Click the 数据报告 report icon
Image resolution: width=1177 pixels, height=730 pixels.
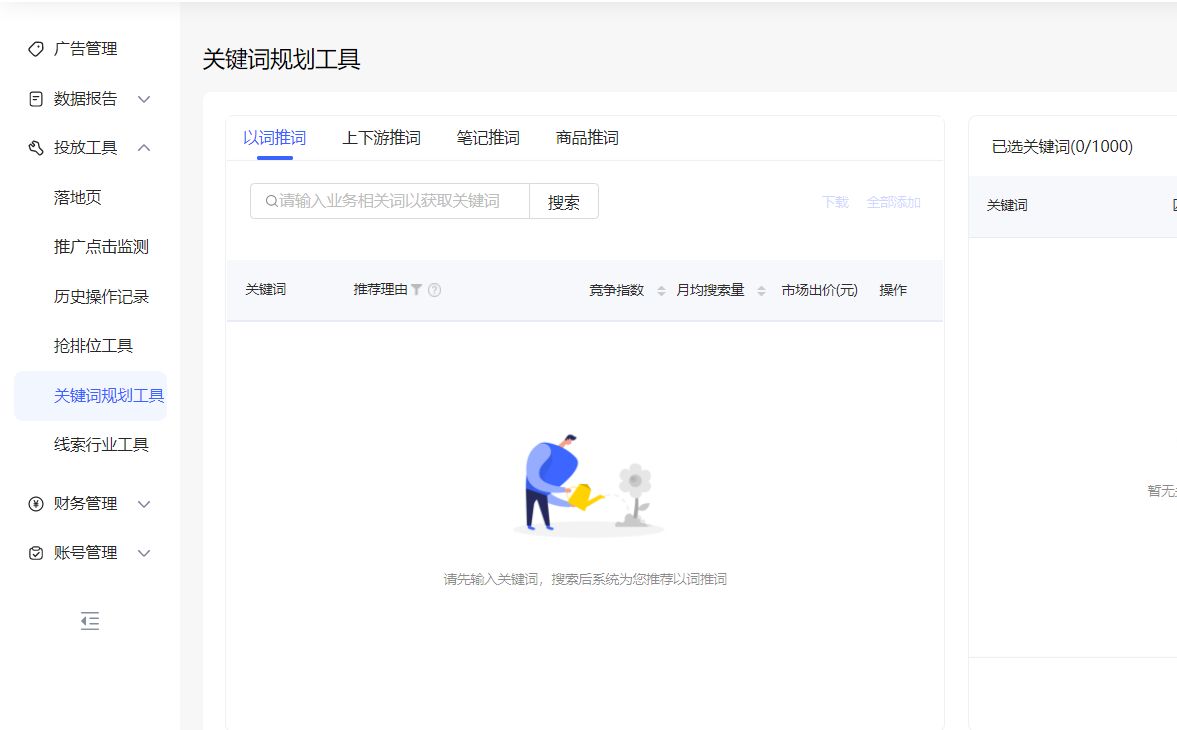[x=36, y=99]
